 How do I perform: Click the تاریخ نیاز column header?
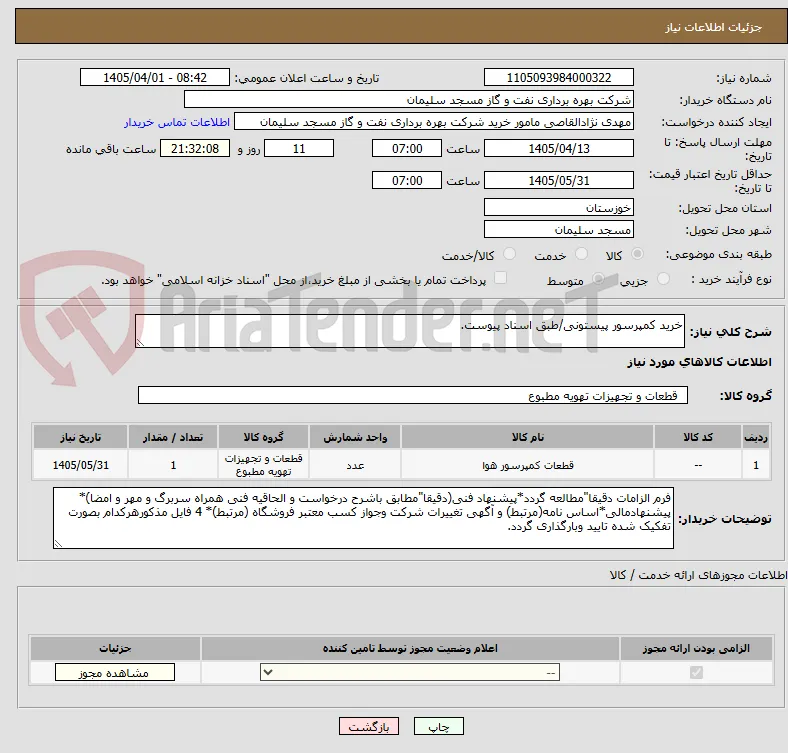tap(80, 437)
